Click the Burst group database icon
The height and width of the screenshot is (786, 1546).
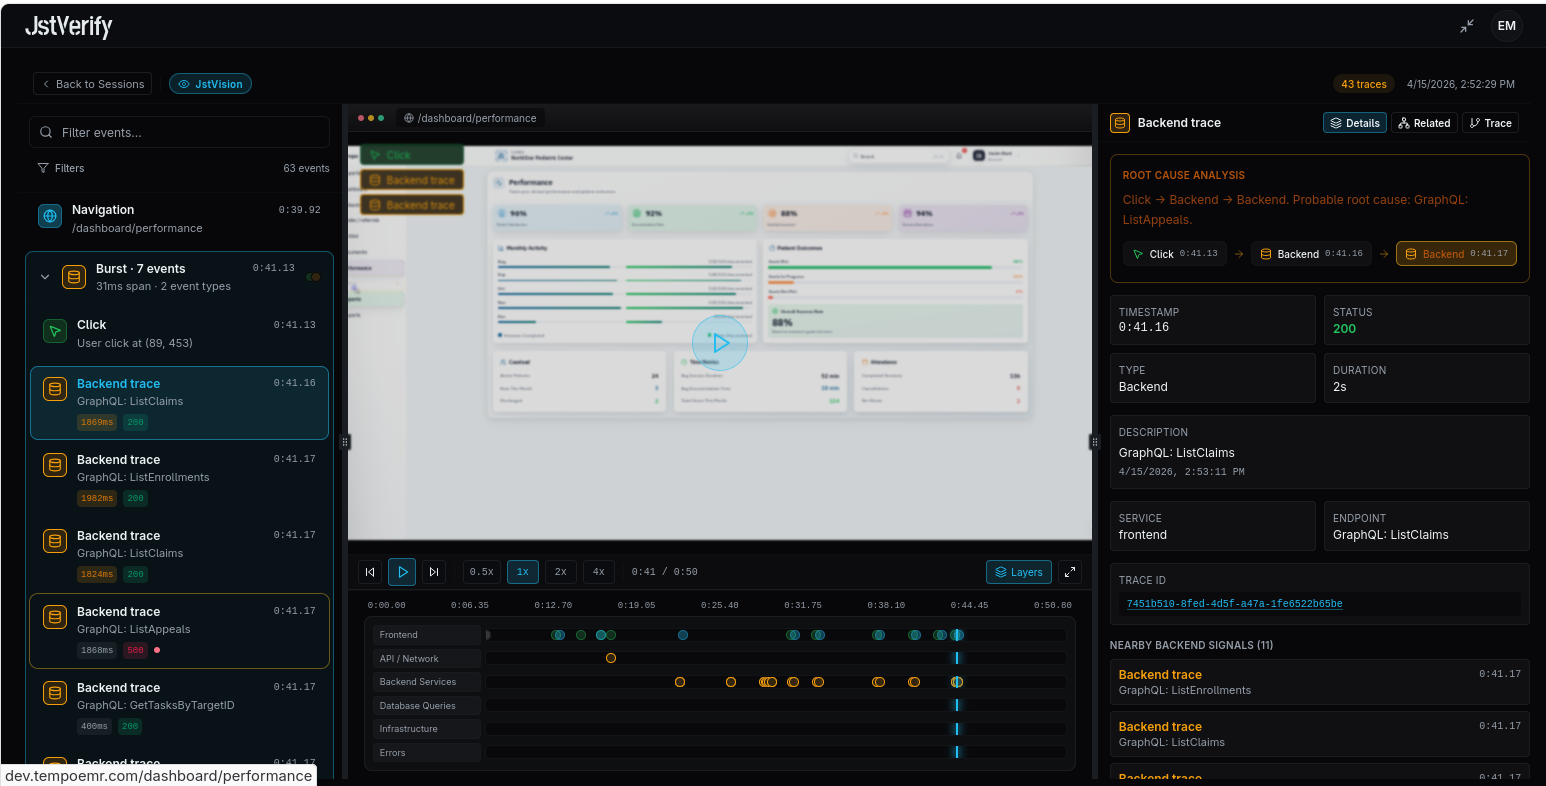coord(74,277)
